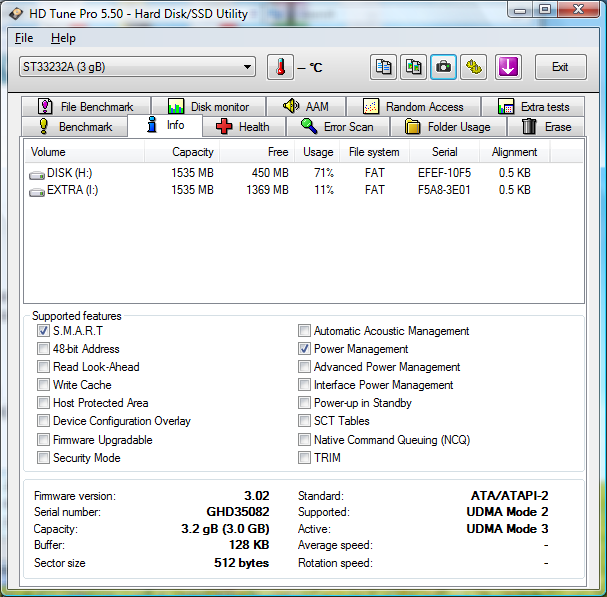Click the copy screenshot to clipboard icon

413,67
